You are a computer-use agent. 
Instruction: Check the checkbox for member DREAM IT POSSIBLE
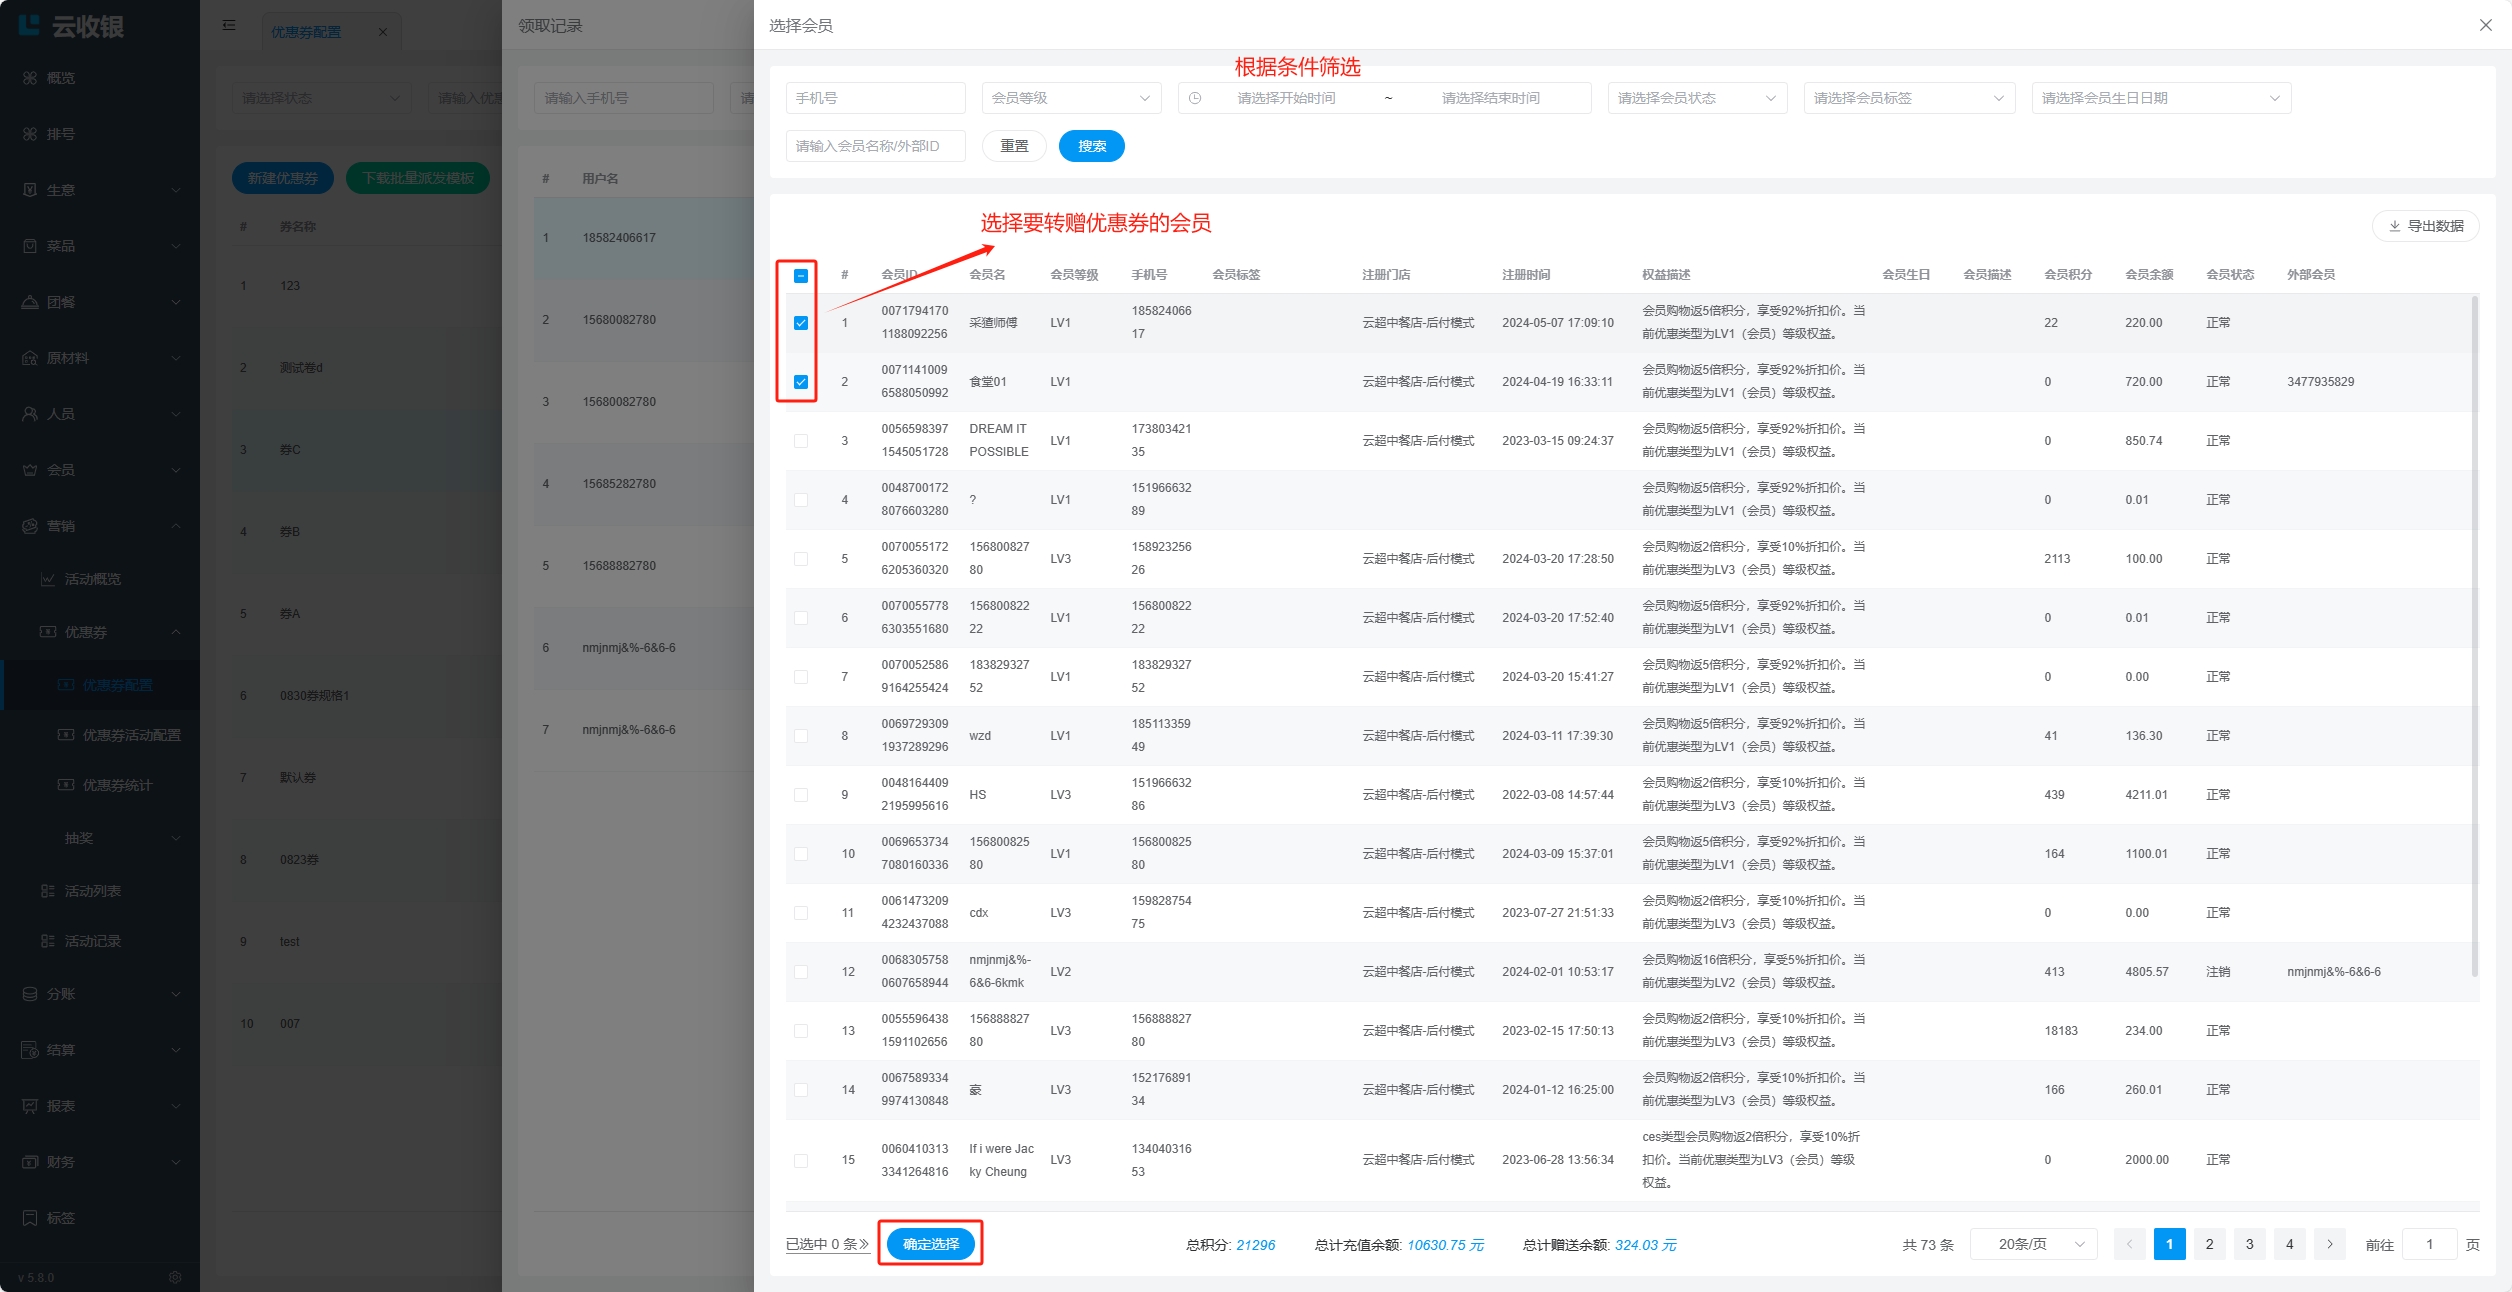tap(801, 441)
